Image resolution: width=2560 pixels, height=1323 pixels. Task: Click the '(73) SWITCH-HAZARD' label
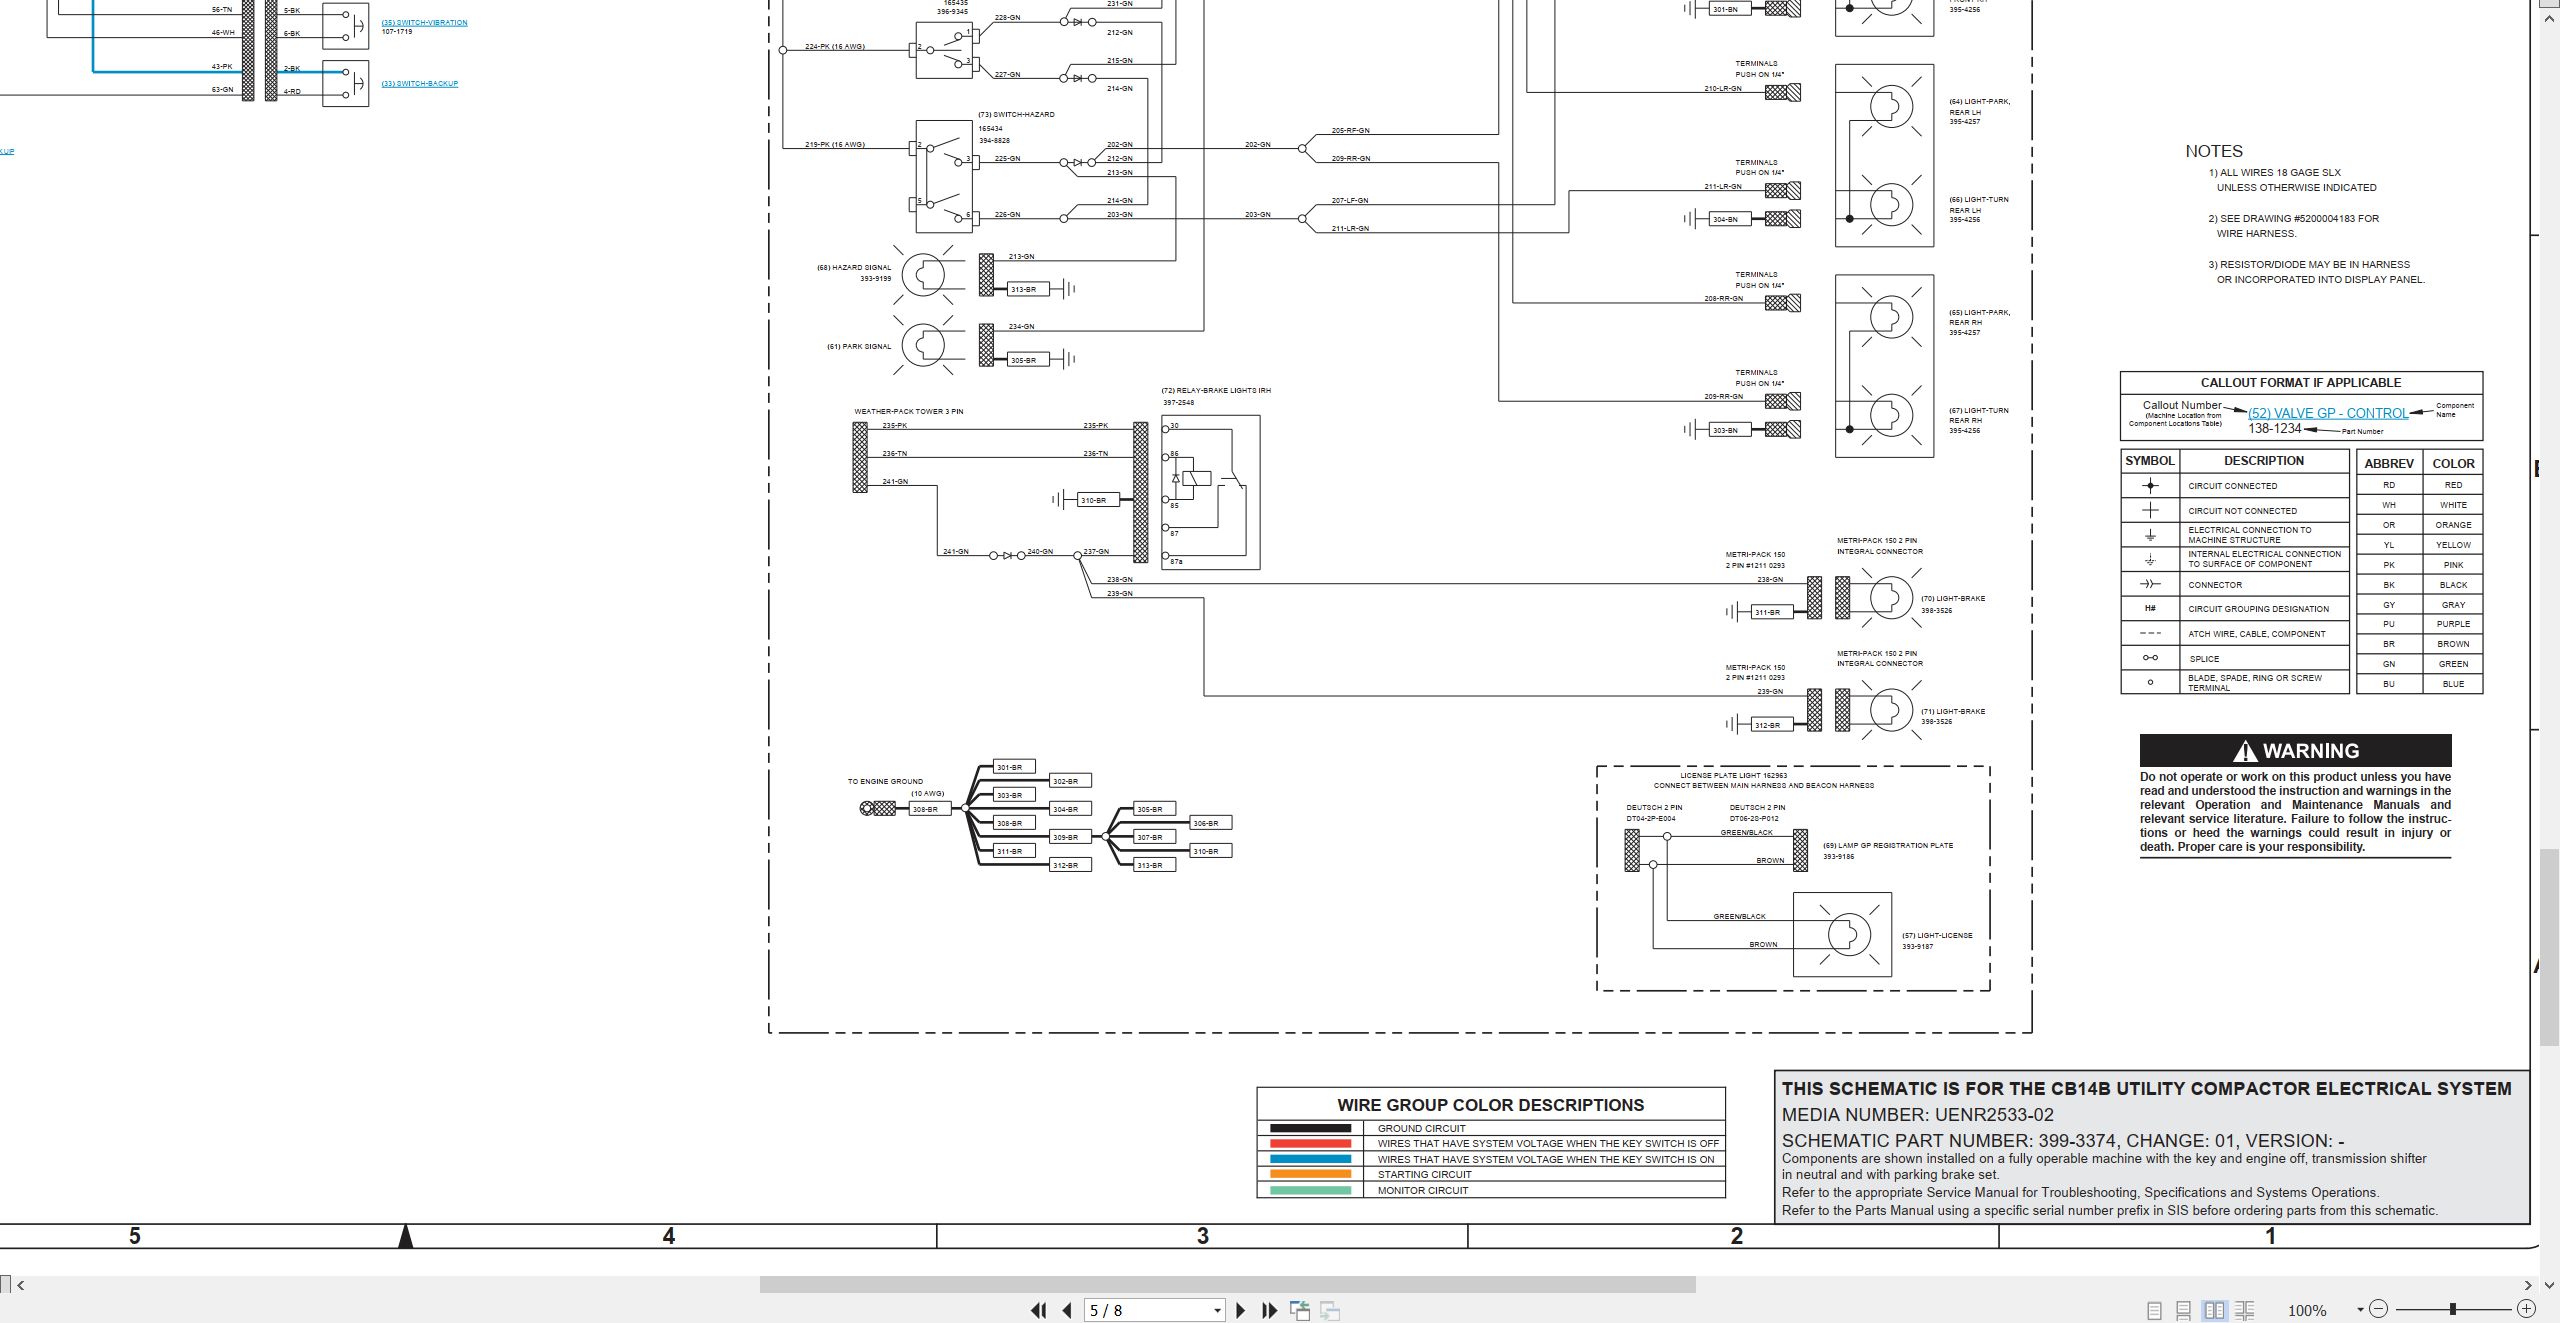pyautogui.click(x=1016, y=115)
